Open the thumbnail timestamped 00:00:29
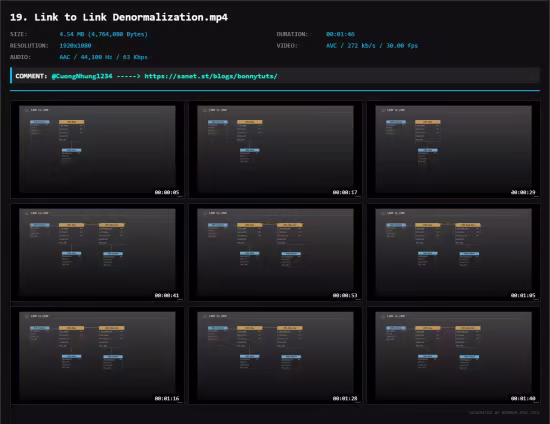This screenshot has width=550, height=424. click(454, 150)
